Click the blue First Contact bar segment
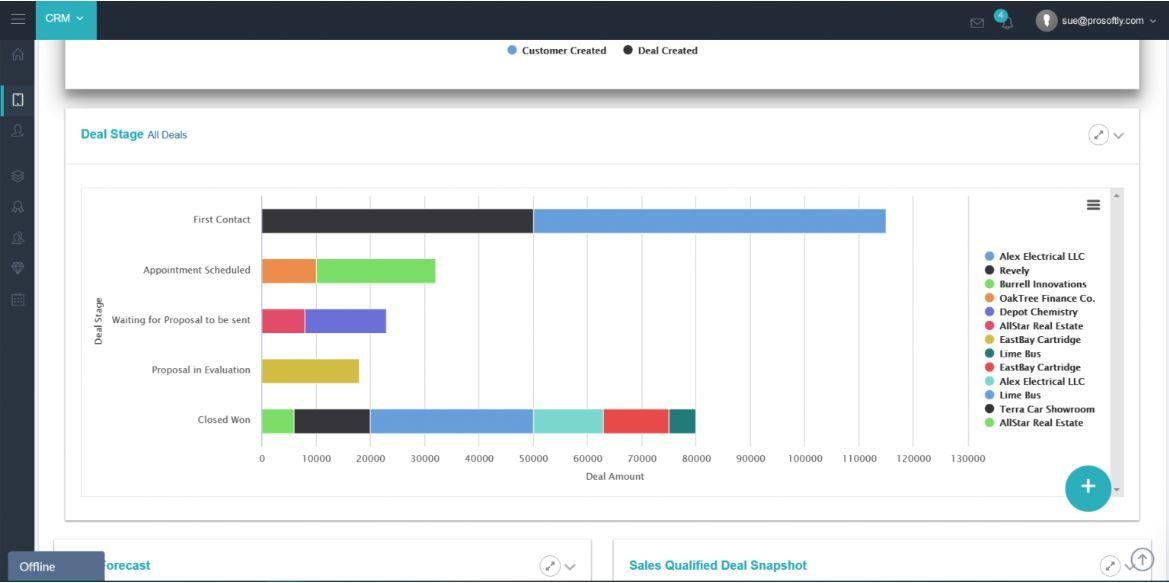Image resolution: width=1169 pixels, height=583 pixels. (x=709, y=221)
